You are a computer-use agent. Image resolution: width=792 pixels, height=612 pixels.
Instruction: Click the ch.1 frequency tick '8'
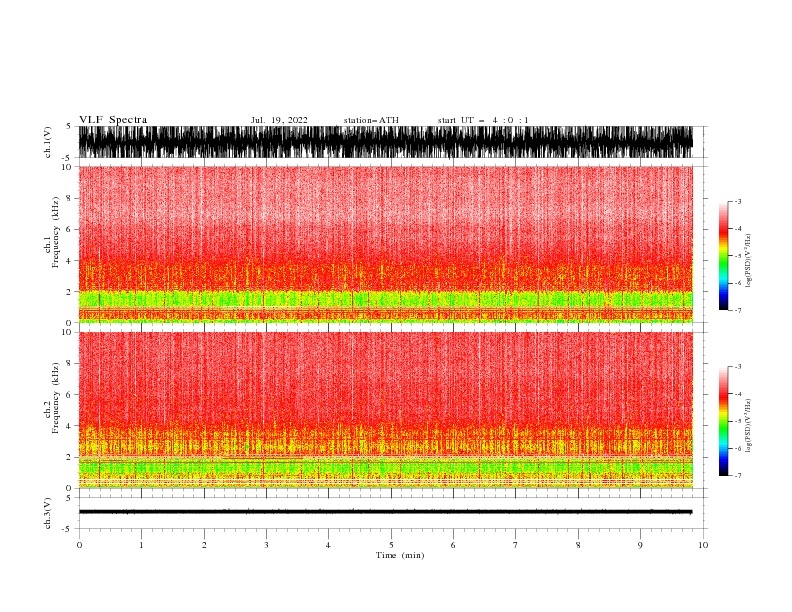[x=69, y=198]
